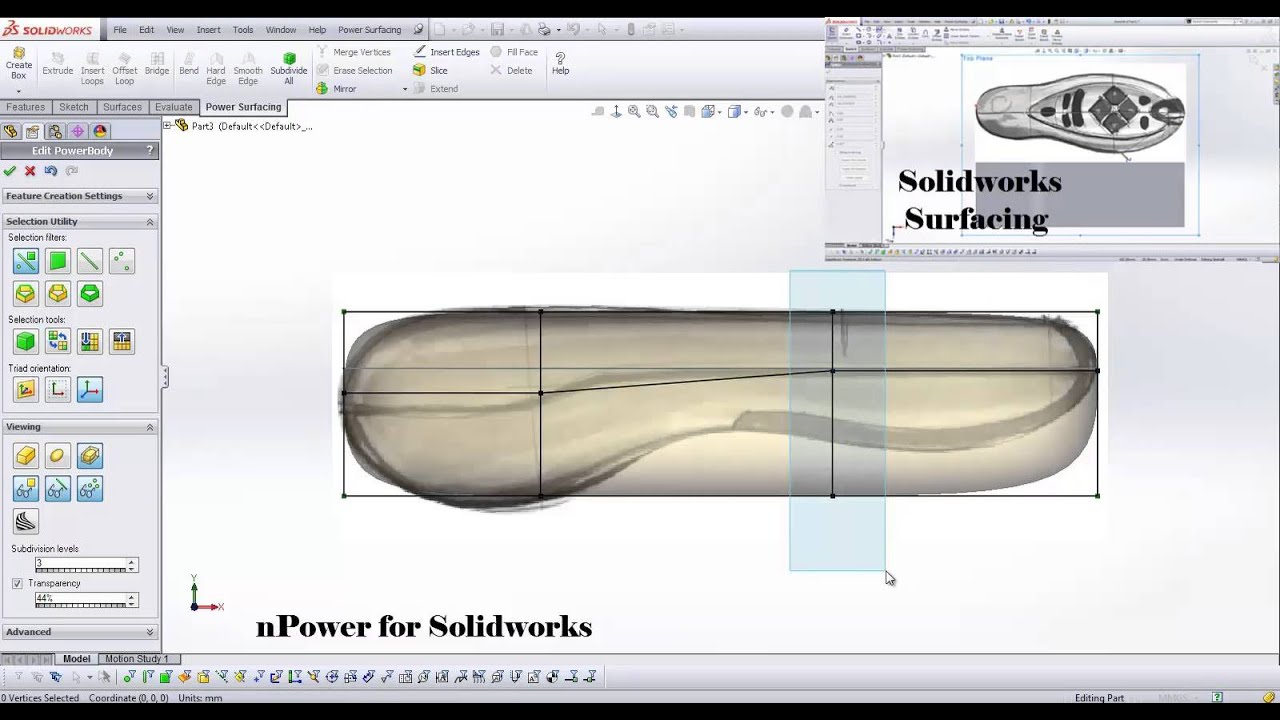1280x720 pixels.
Task: Enable the vertex-edge selection filter
Action: 26,262
